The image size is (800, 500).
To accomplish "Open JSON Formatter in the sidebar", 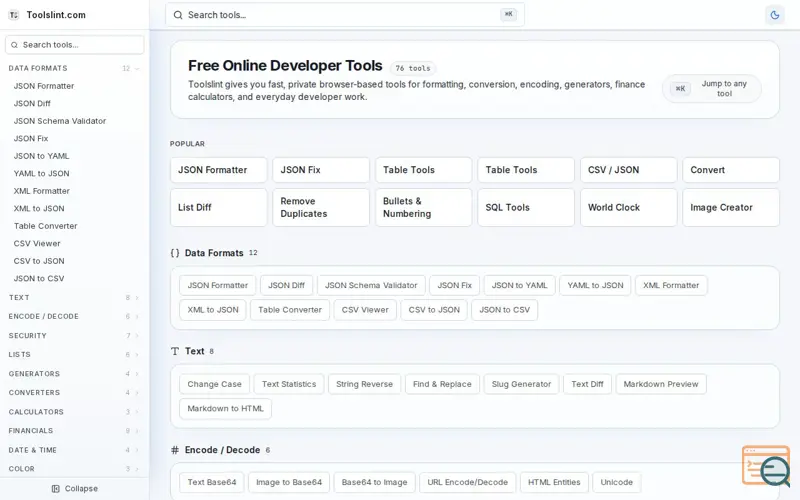I will [x=44, y=86].
